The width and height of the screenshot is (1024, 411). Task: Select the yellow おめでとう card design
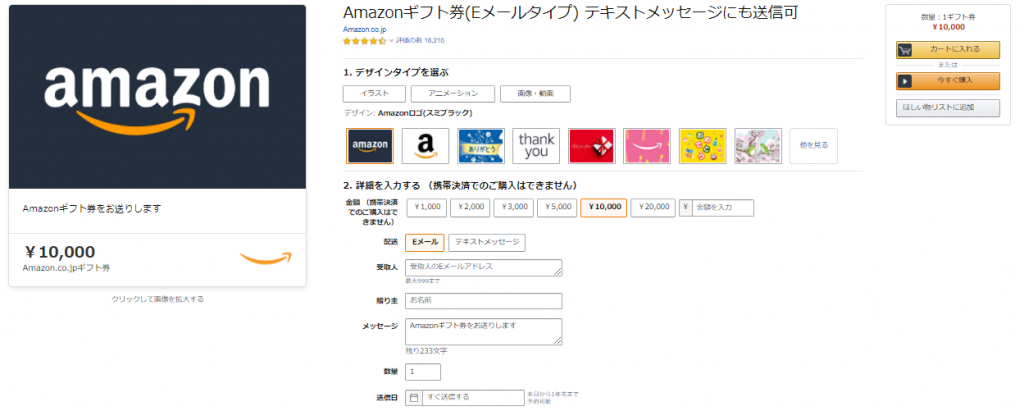pos(702,146)
